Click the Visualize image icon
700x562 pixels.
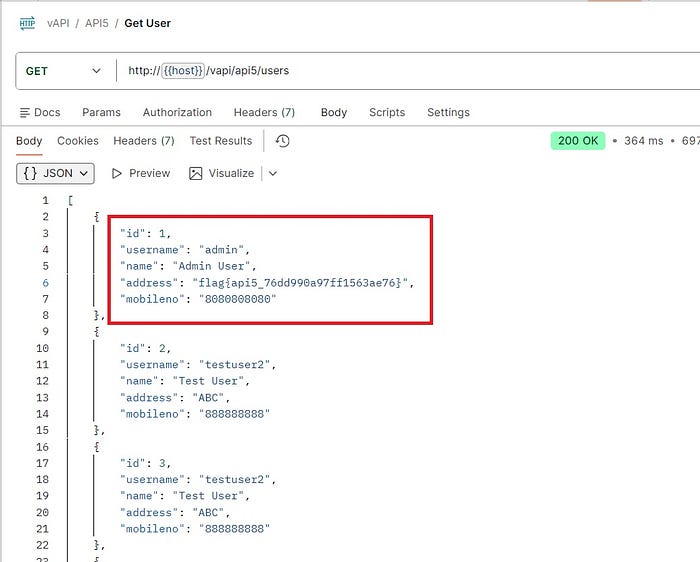pyautogui.click(x=196, y=173)
